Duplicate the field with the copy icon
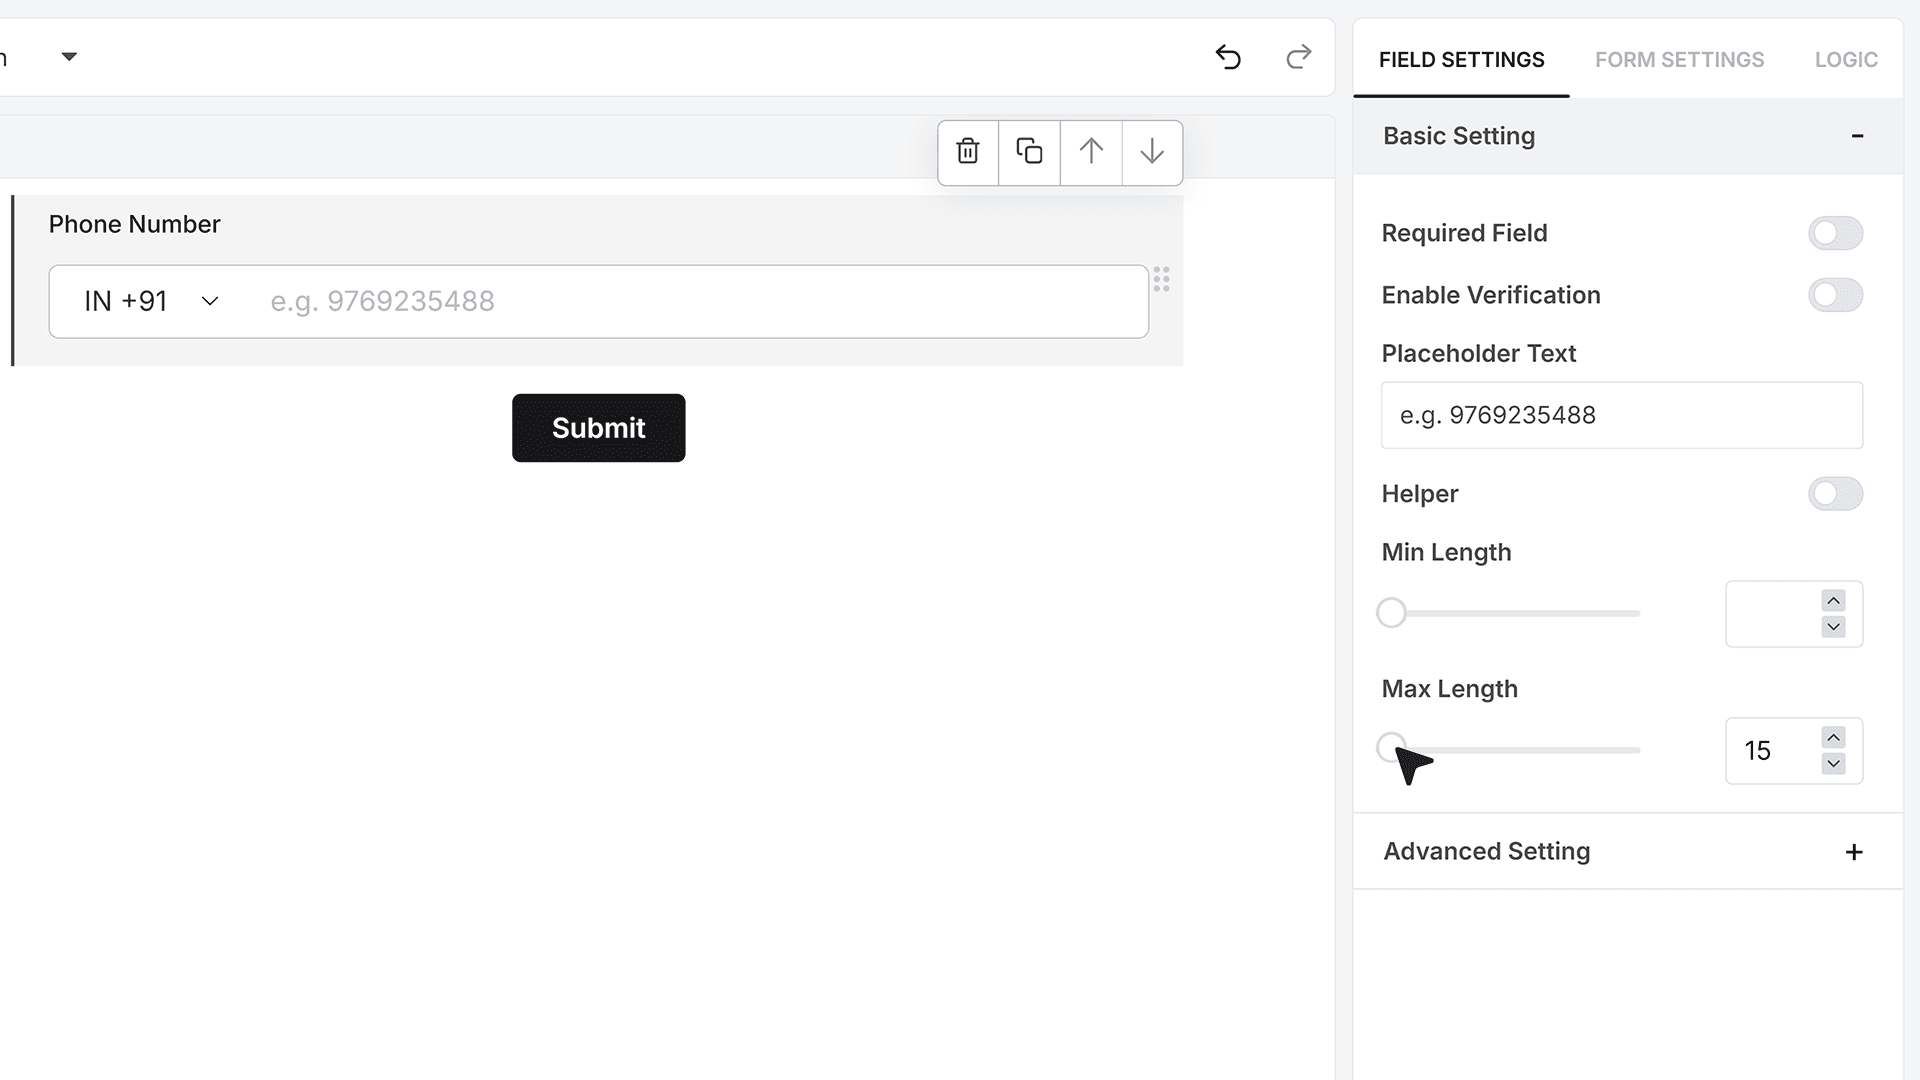The height and width of the screenshot is (1080, 1920). coord(1029,152)
